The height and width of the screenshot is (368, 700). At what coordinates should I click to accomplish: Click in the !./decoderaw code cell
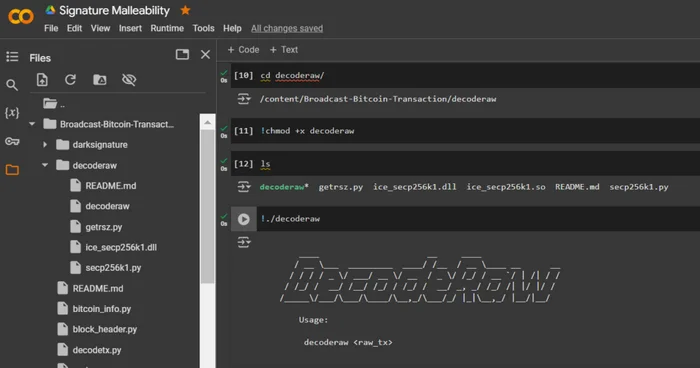tap(478, 219)
